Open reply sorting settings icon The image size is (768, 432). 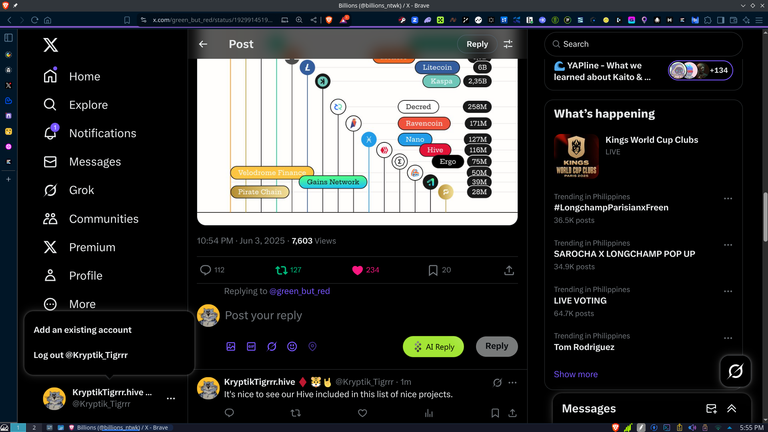pyautogui.click(x=508, y=44)
